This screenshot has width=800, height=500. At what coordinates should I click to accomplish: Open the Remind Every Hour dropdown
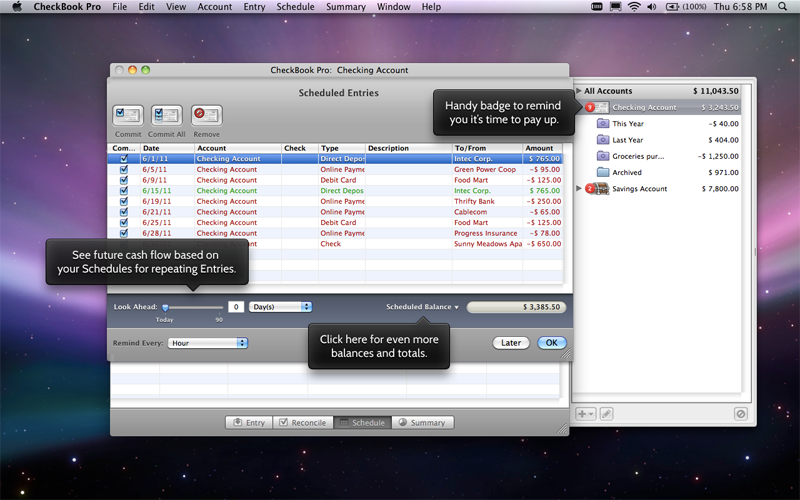(208, 343)
